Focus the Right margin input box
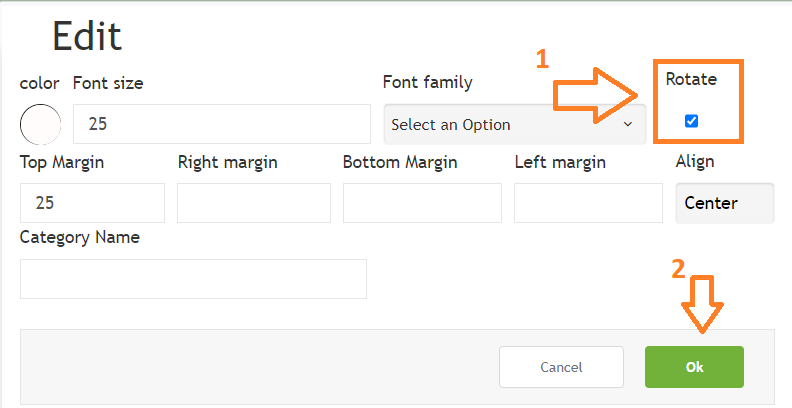The image size is (792, 408). pyautogui.click(x=254, y=202)
